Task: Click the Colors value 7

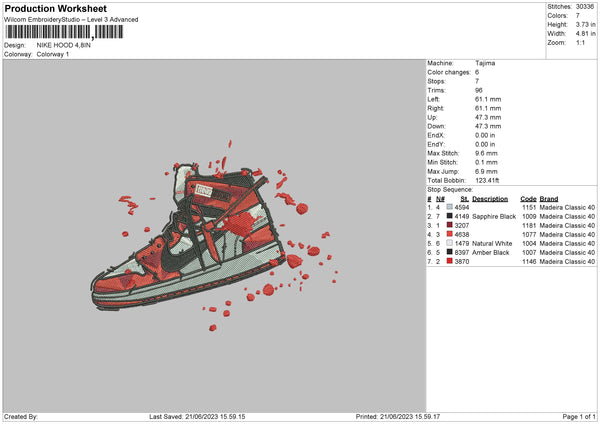Action: [x=578, y=16]
